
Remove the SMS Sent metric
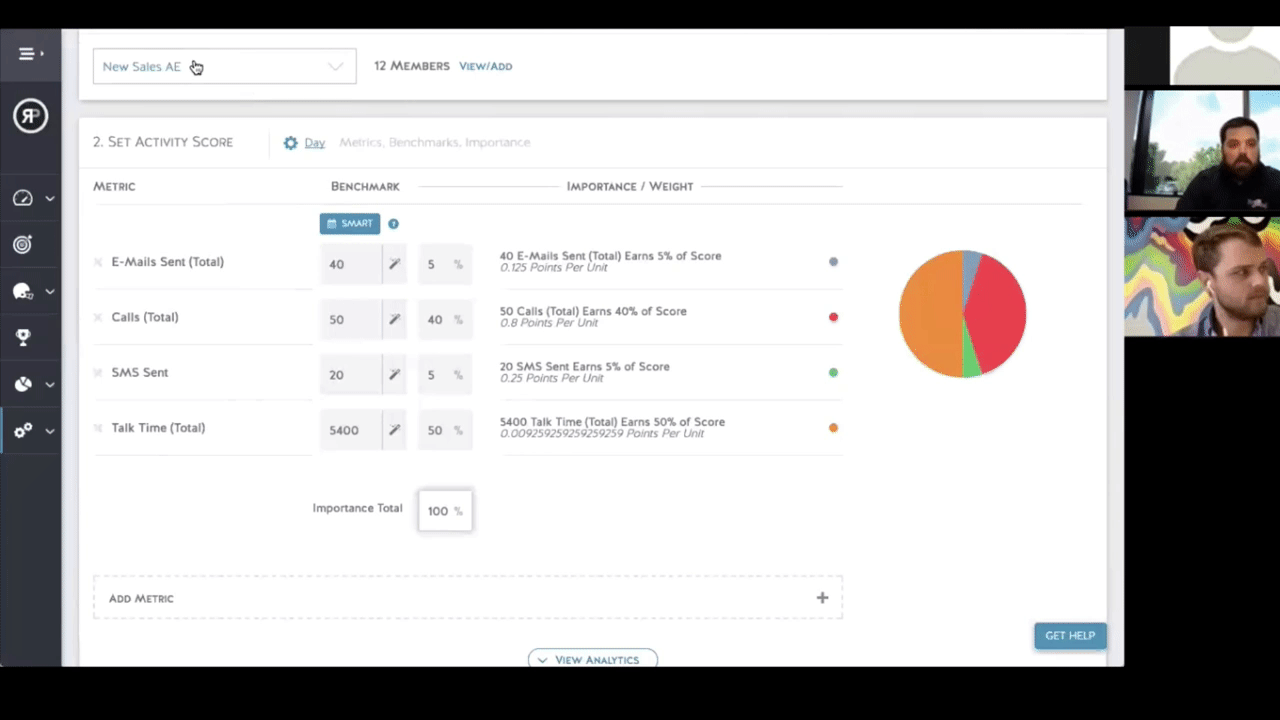(x=97, y=372)
